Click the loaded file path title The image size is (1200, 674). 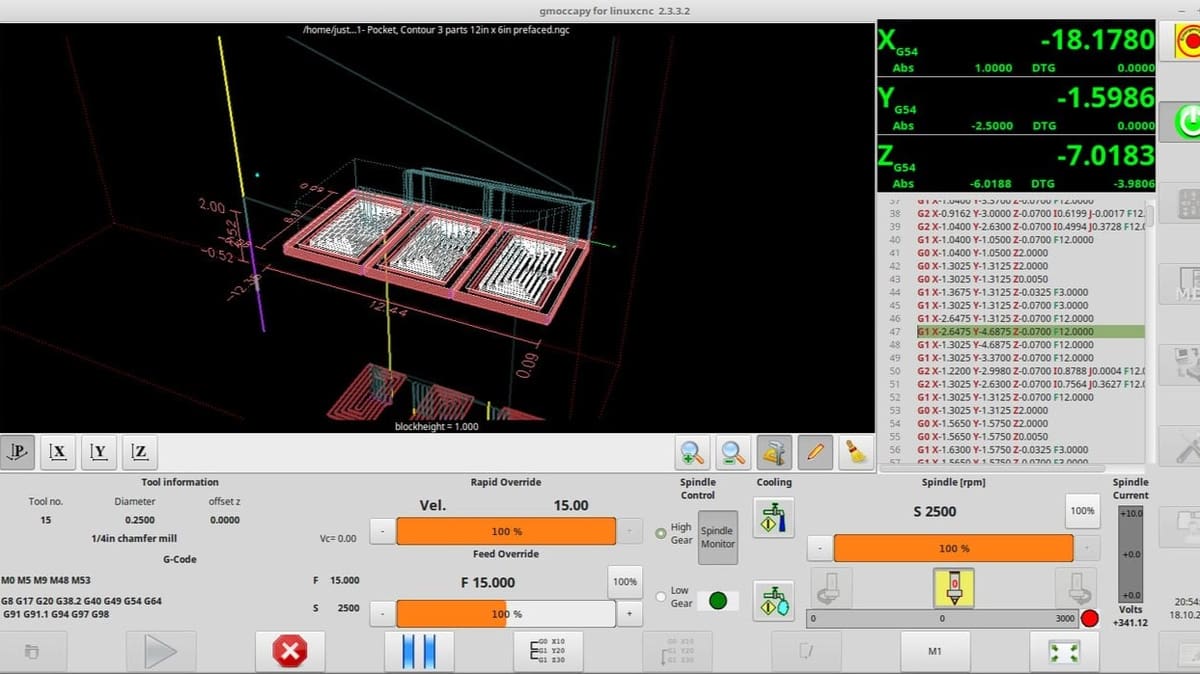click(x=437, y=29)
